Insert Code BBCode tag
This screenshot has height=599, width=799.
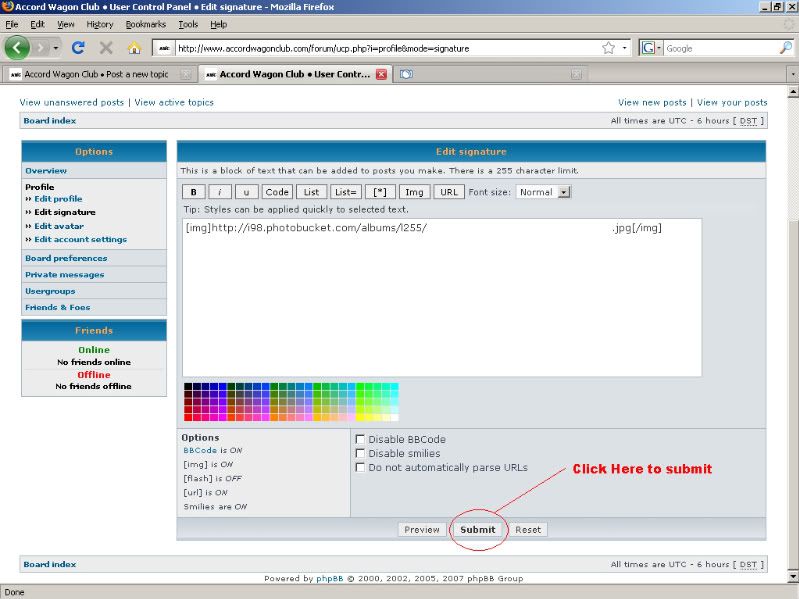[x=277, y=192]
